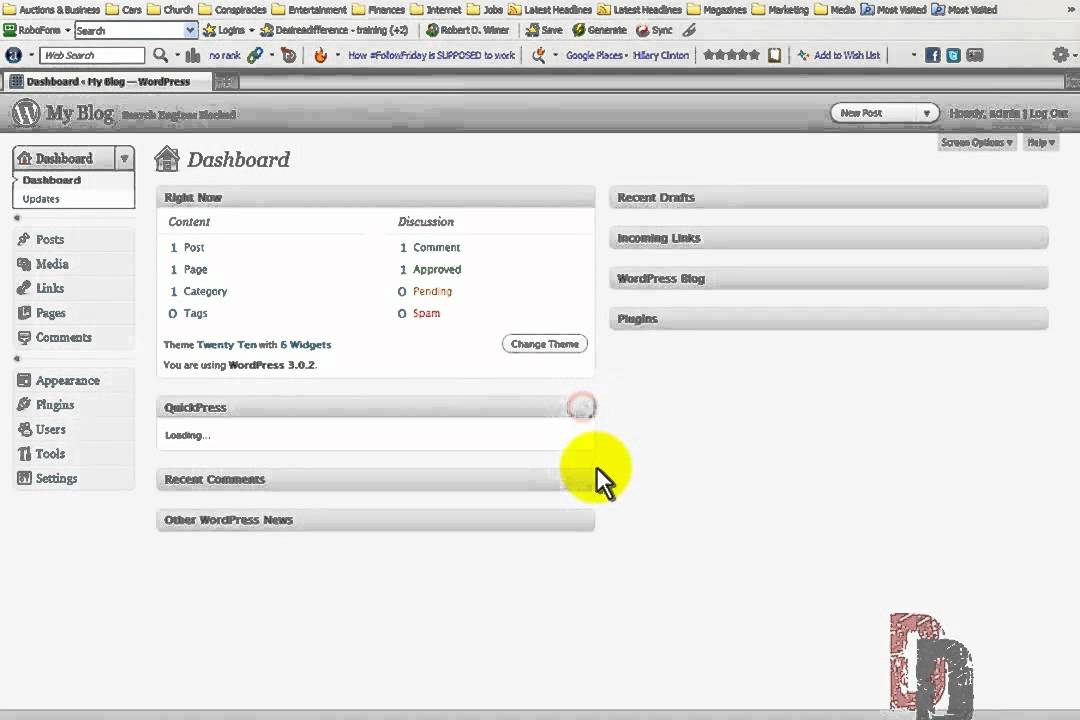Viewport: 1080px width, 720px height.
Task: Expand the Other WordPress News widget header
Action: (375, 520)
